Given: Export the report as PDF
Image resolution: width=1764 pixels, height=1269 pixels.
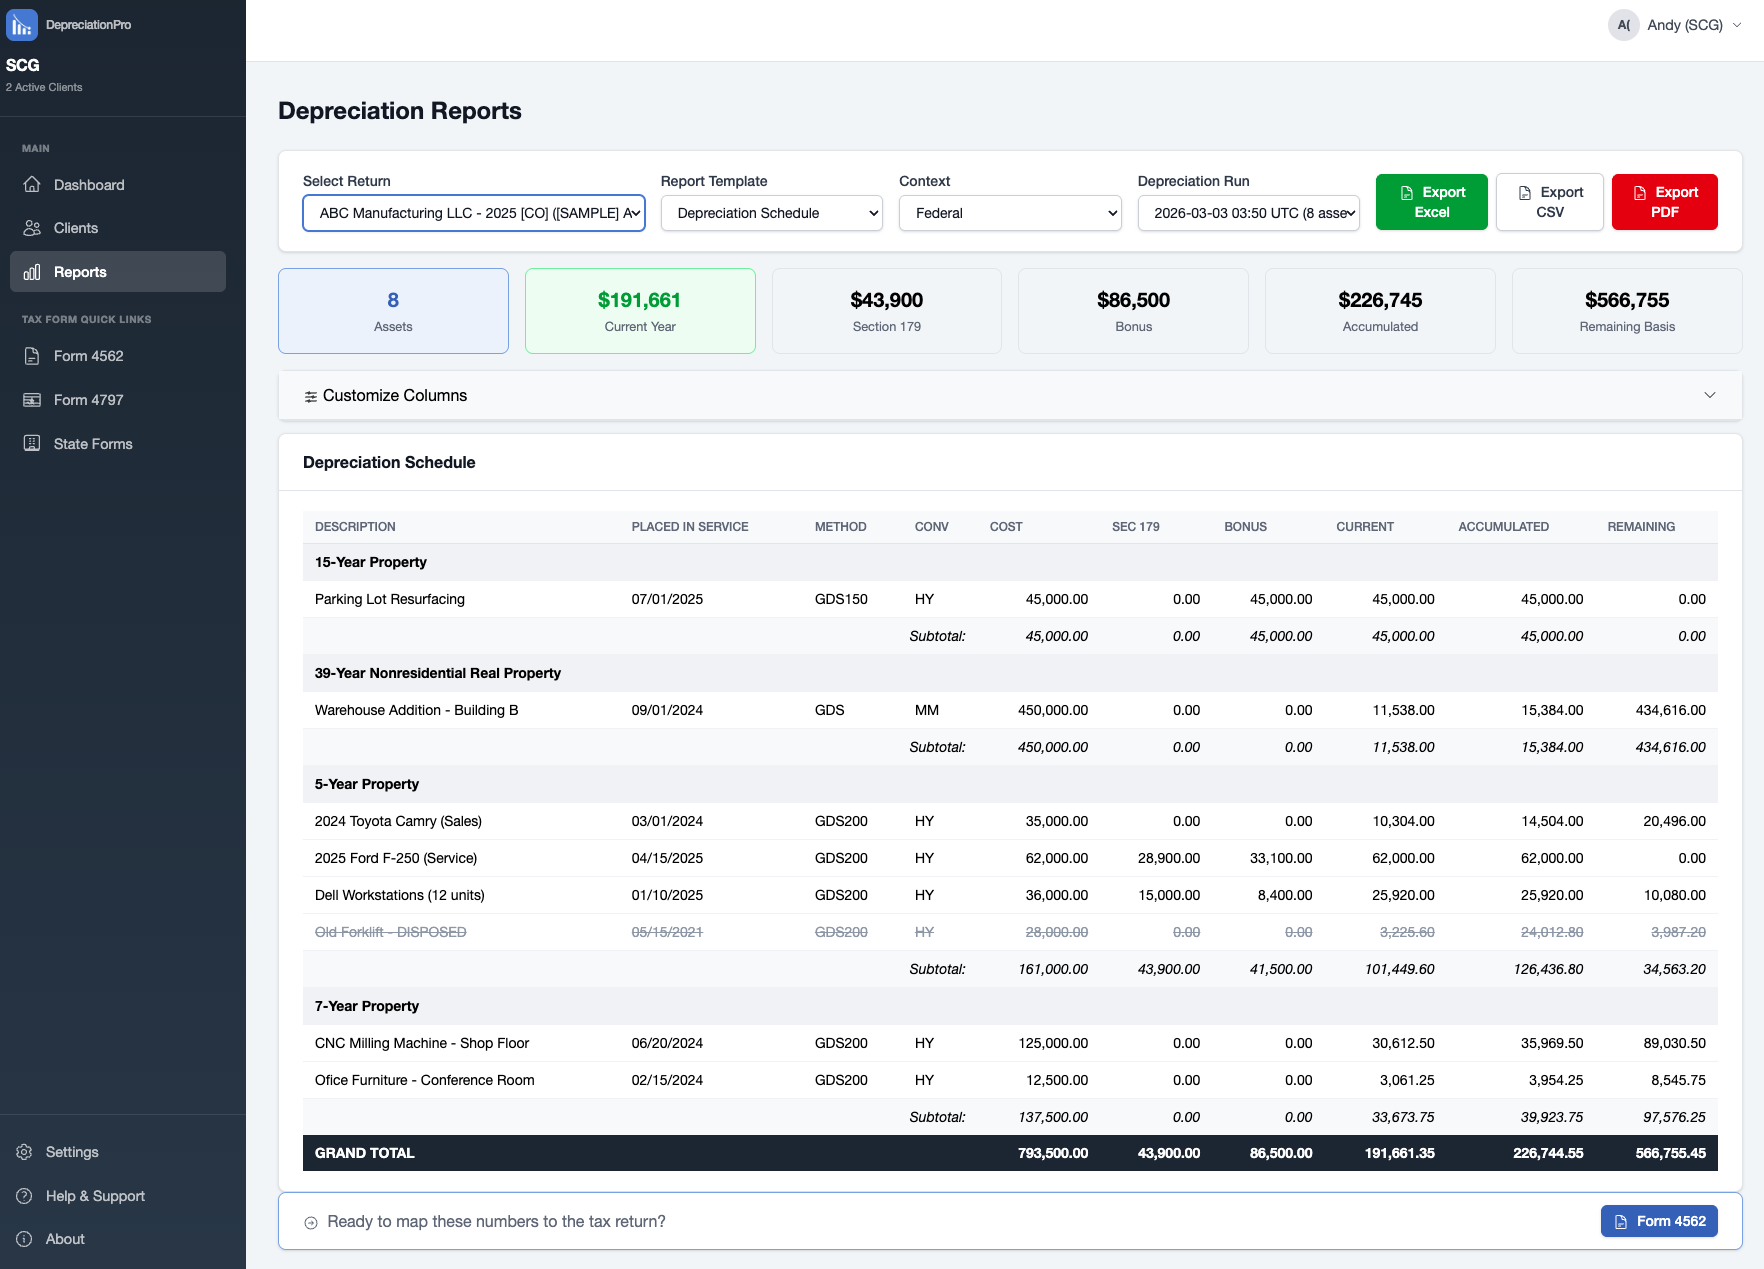Looking at the screenshot, I should (1664, 202).
